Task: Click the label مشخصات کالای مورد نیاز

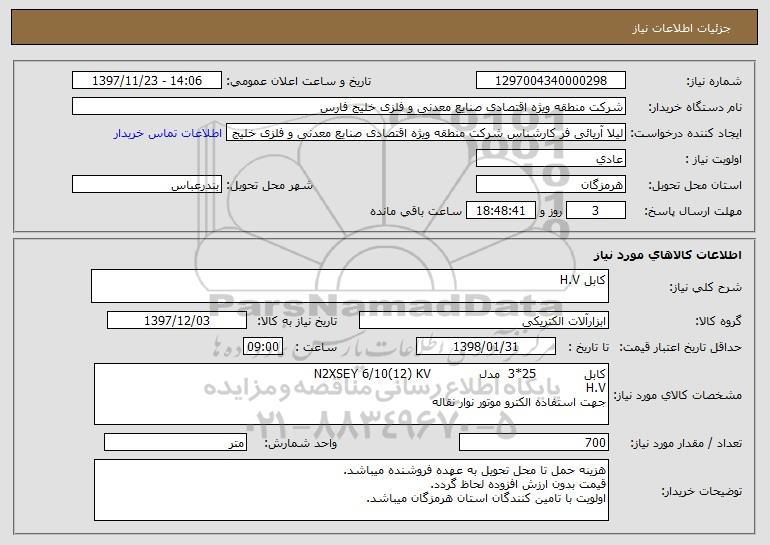Action: (x=679, y=395)
